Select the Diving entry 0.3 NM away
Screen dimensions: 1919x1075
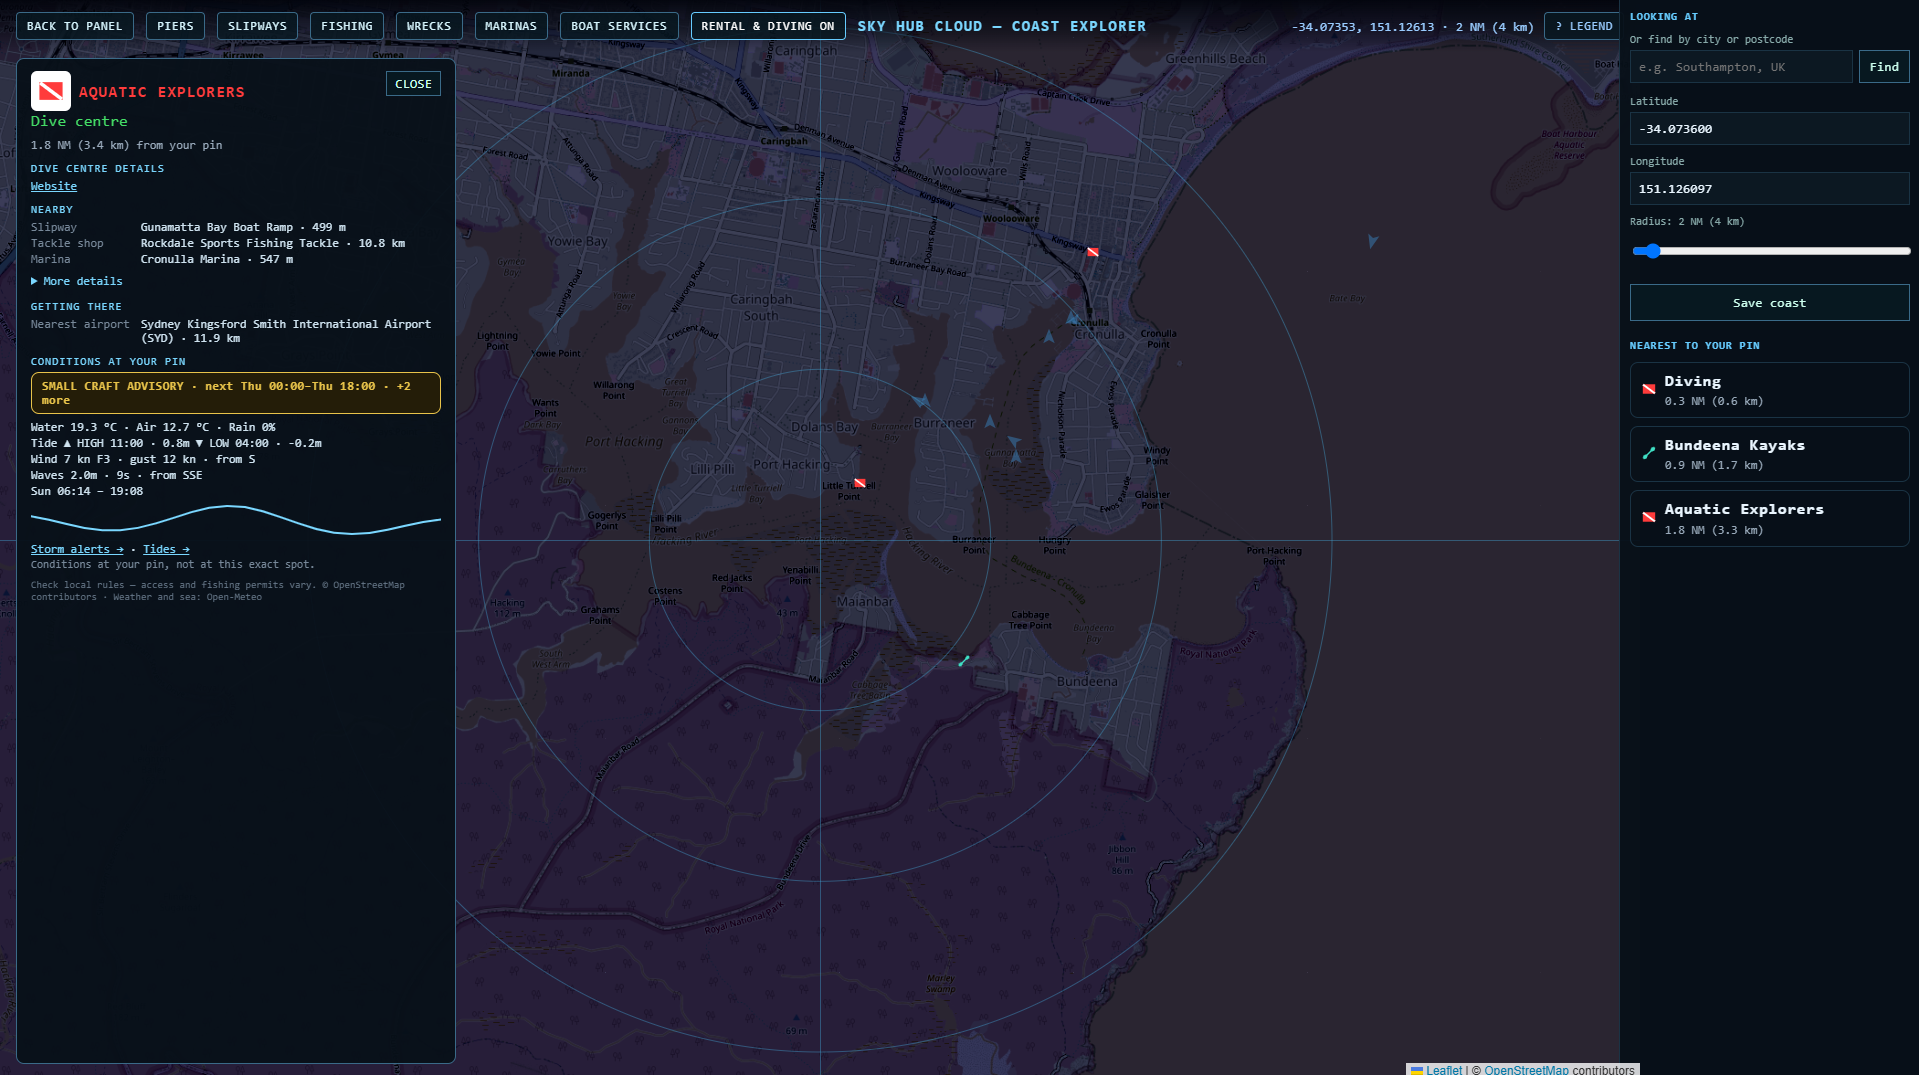[x=1769, y=390]
